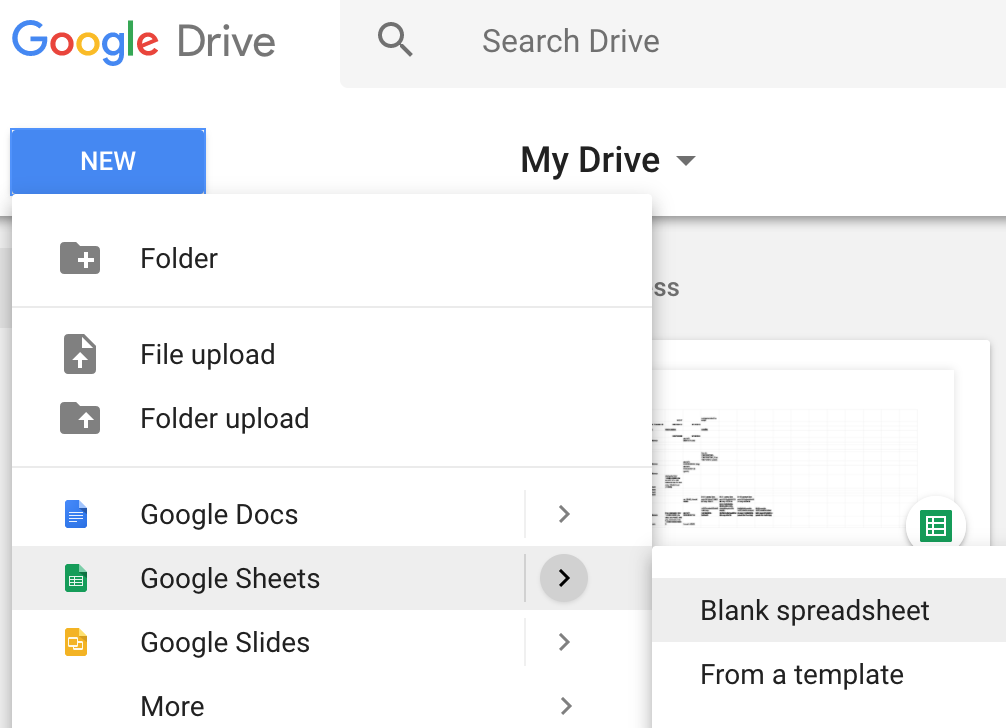Click the search magnifier icon

(x=396, y=40)
